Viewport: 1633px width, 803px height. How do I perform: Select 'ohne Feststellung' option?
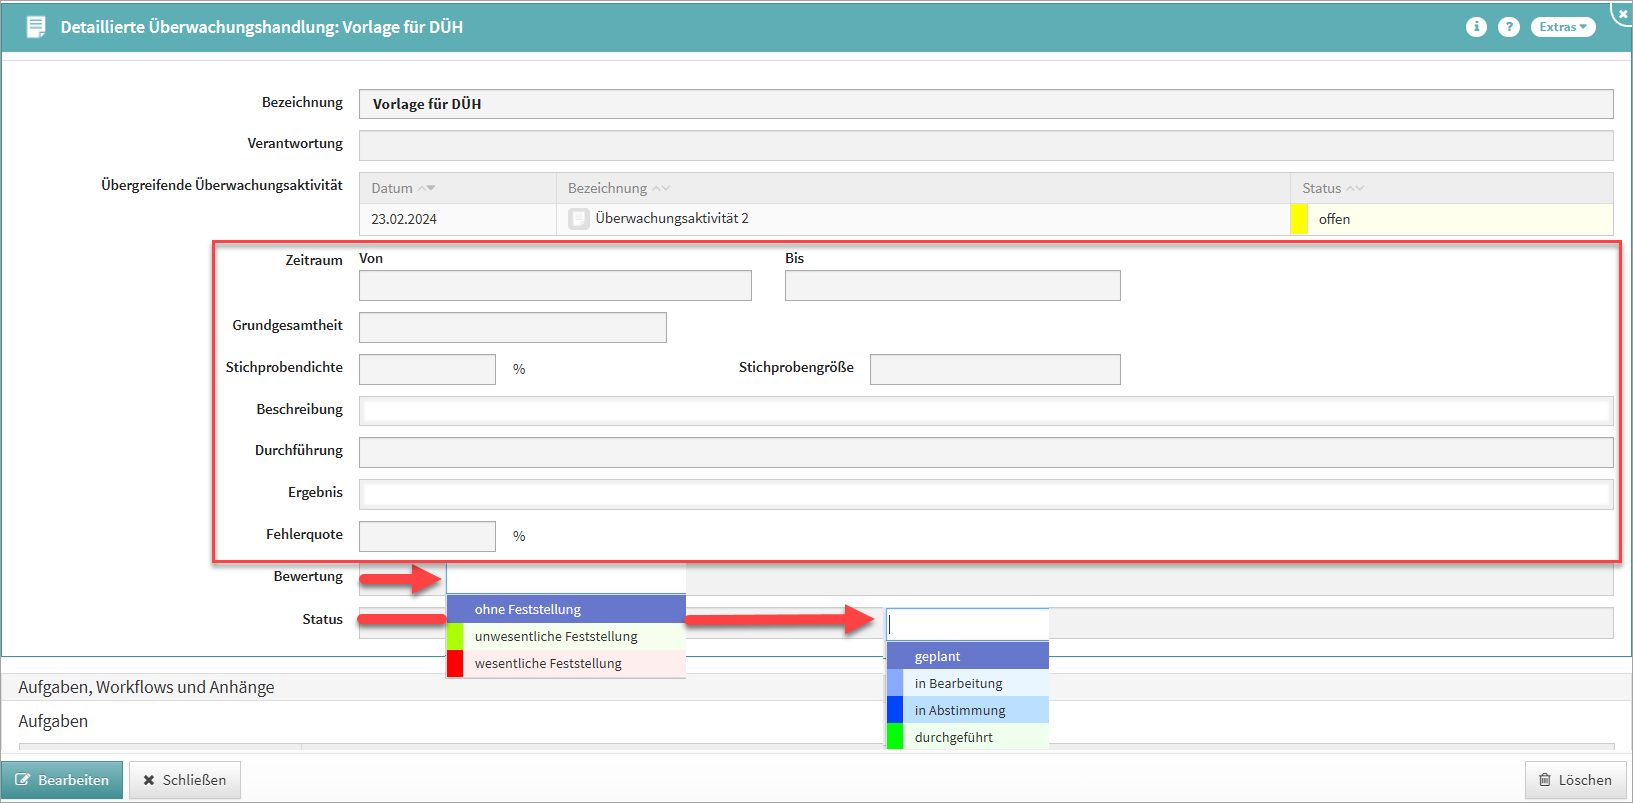(566, 609)
